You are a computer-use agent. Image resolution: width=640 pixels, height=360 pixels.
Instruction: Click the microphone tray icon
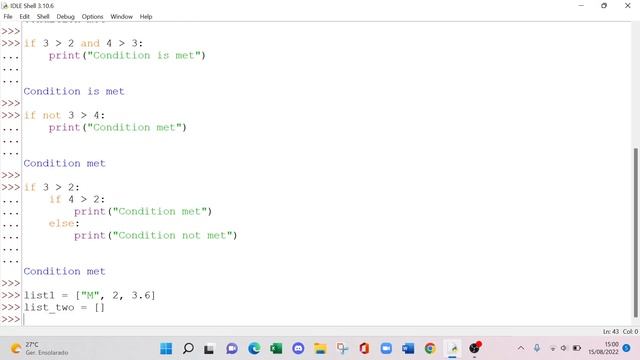[537, 348]
